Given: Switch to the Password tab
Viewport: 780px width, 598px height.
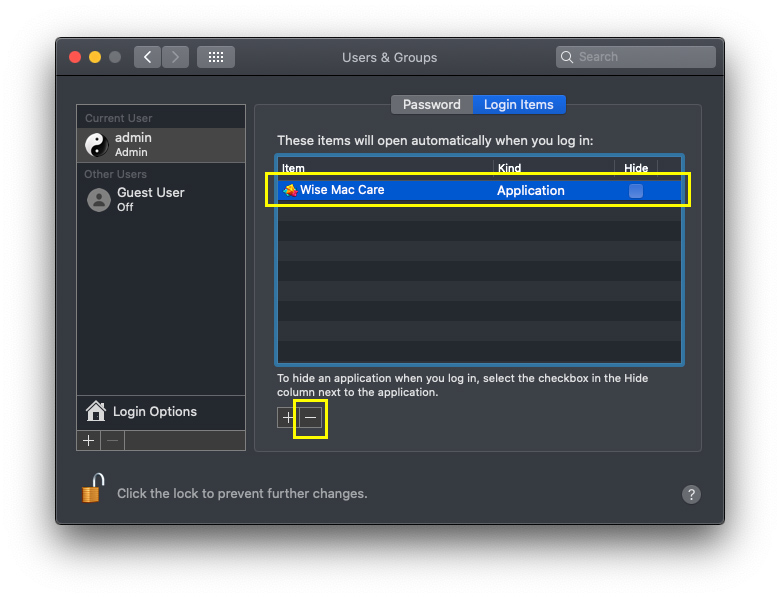Looking at the screenshot, I should pos(432,104).
